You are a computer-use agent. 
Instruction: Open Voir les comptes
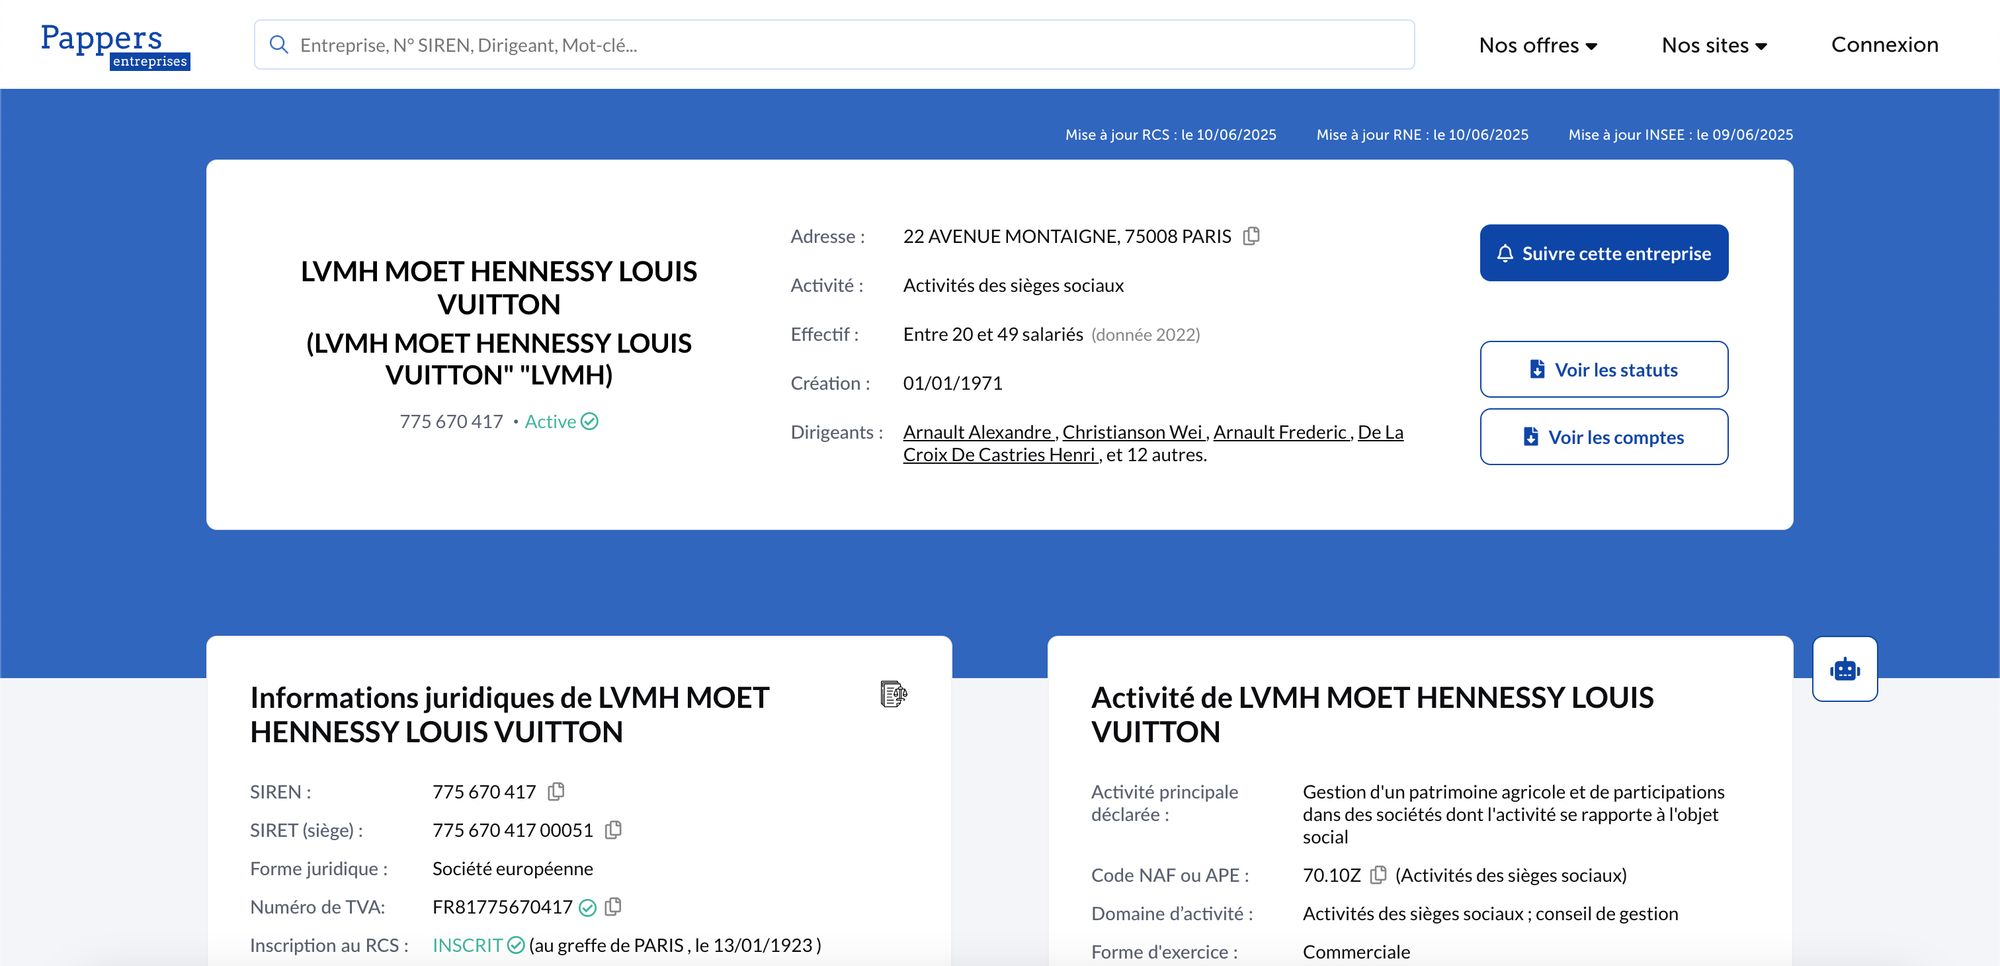coord(1604,437)
